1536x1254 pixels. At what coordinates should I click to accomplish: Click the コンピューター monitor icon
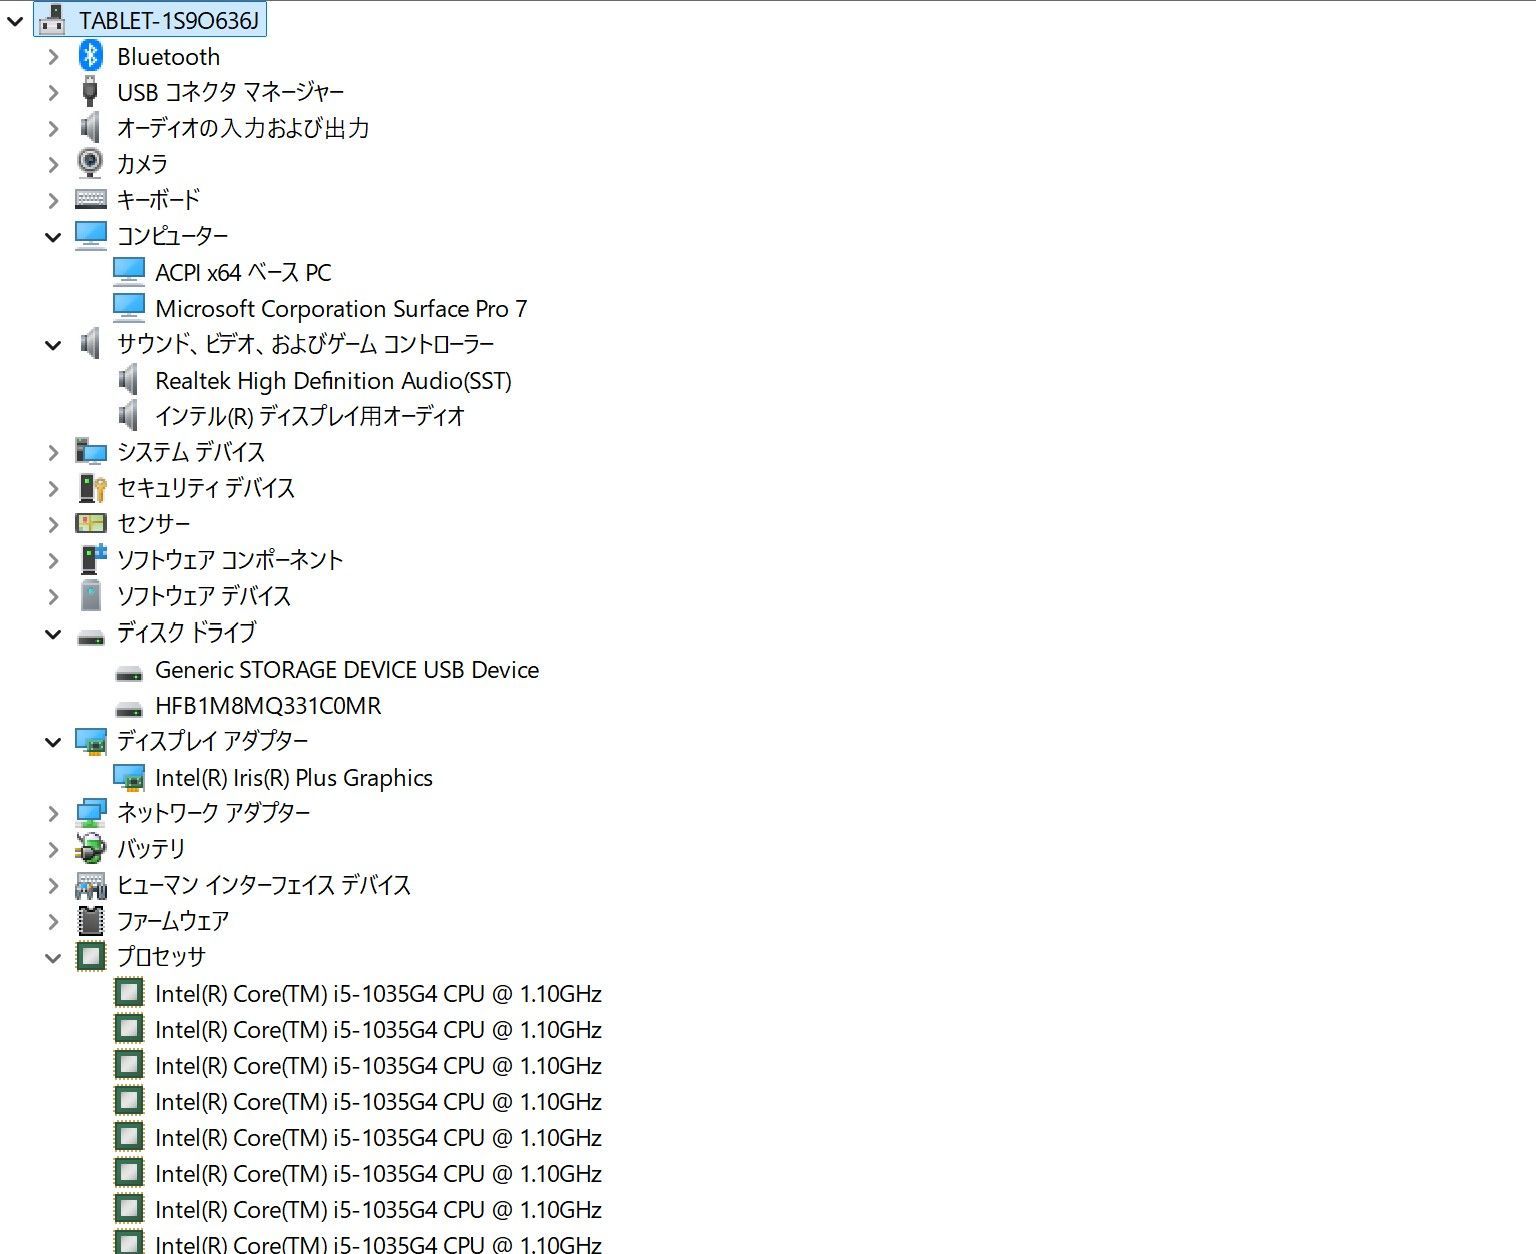tap(91, 236)
